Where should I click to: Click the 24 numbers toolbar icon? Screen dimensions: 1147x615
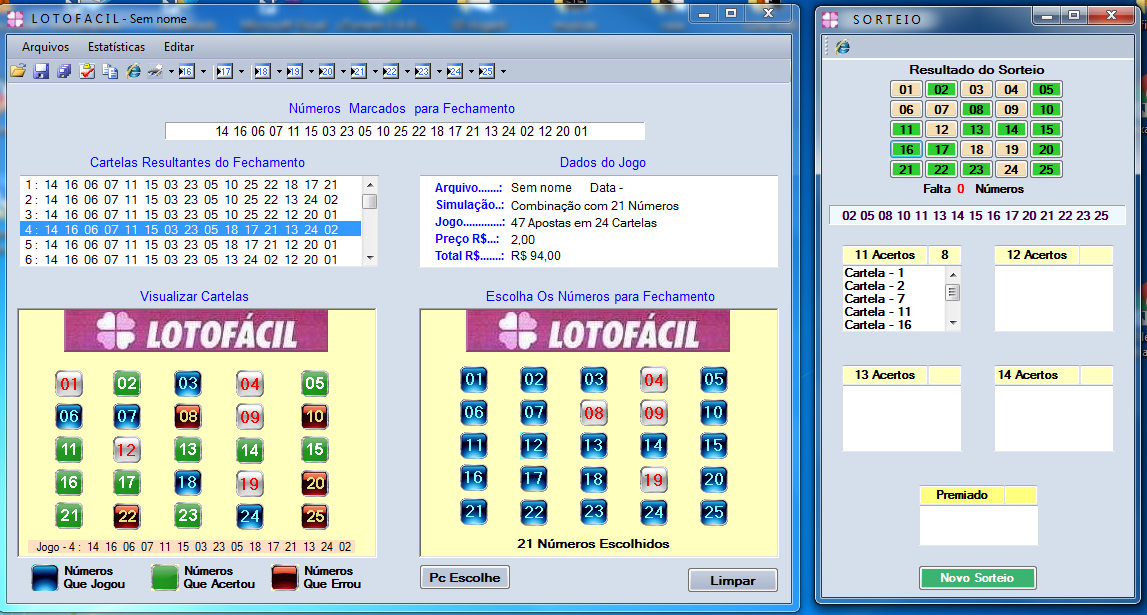point(454,71)
